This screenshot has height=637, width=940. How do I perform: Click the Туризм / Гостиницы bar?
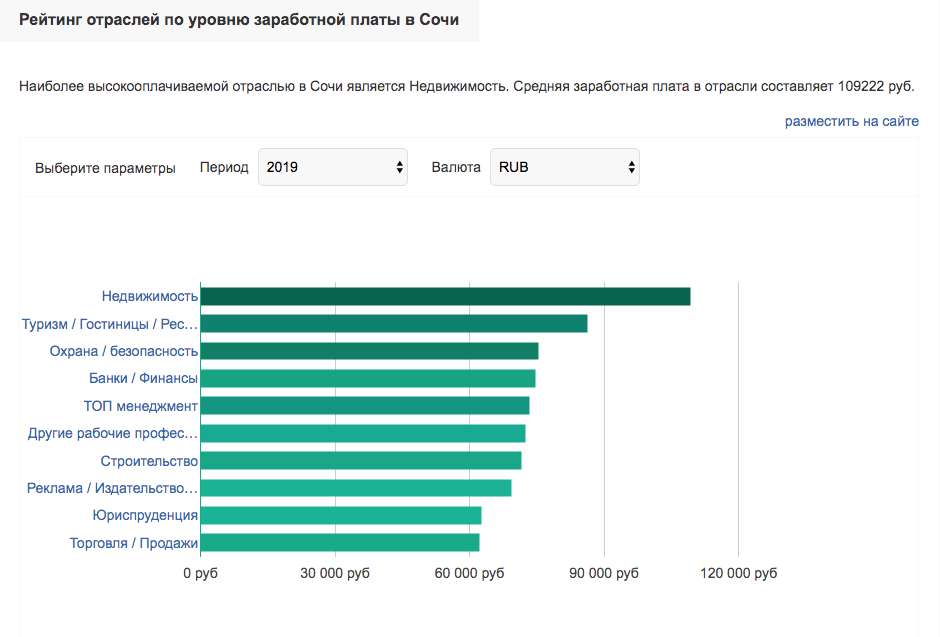pos(394,324)
